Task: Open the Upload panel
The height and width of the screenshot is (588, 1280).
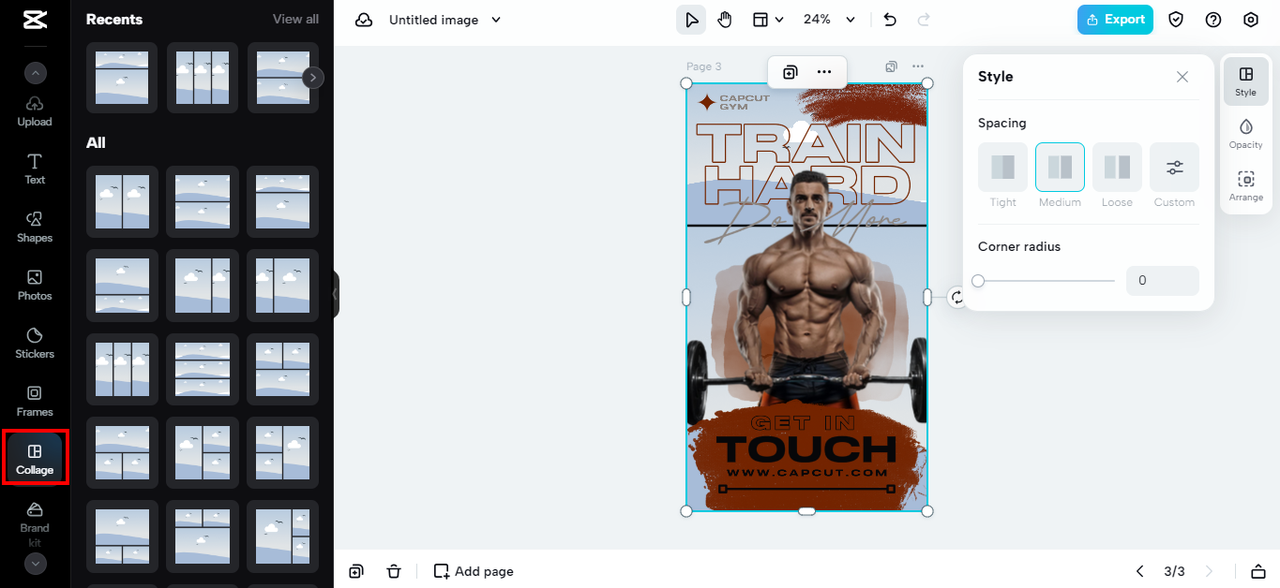Action: (35, 112)
